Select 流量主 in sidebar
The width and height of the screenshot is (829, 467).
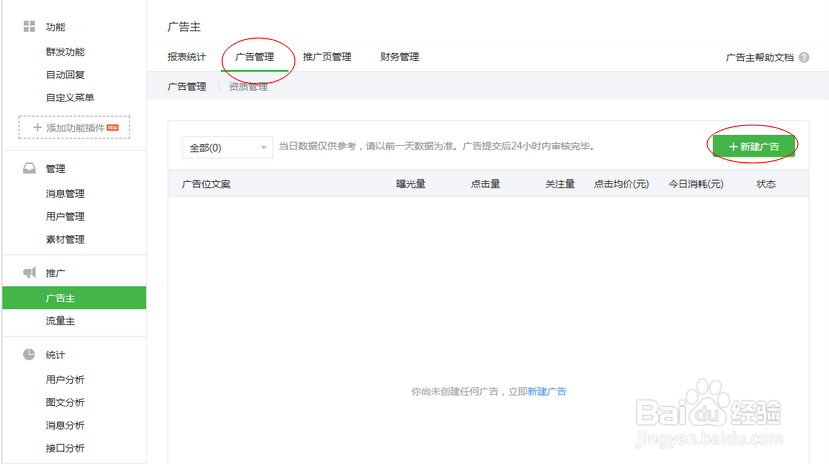(x=60, y=321)
